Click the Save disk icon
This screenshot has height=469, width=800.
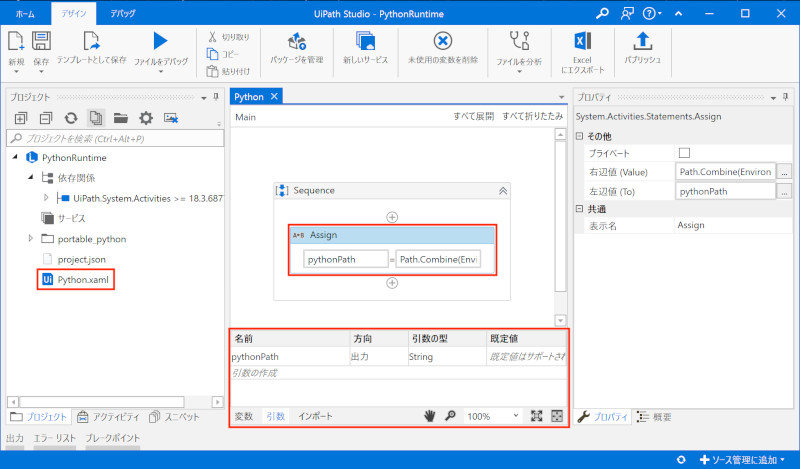[x=41, y=41]
